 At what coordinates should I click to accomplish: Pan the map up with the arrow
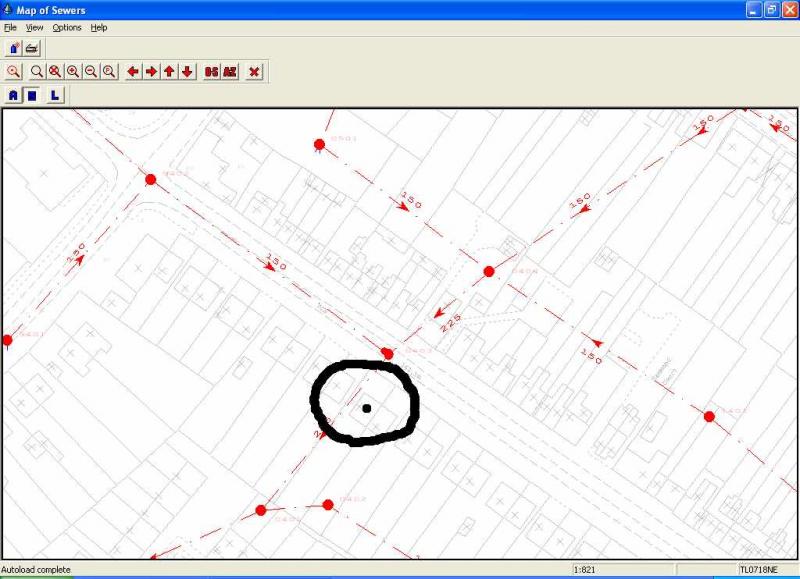(x=169, y=71)
